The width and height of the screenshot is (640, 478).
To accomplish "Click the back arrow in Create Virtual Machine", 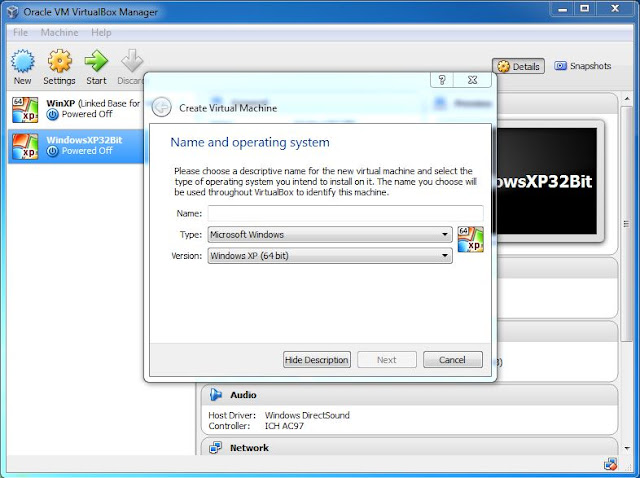I will coord(161,107).
